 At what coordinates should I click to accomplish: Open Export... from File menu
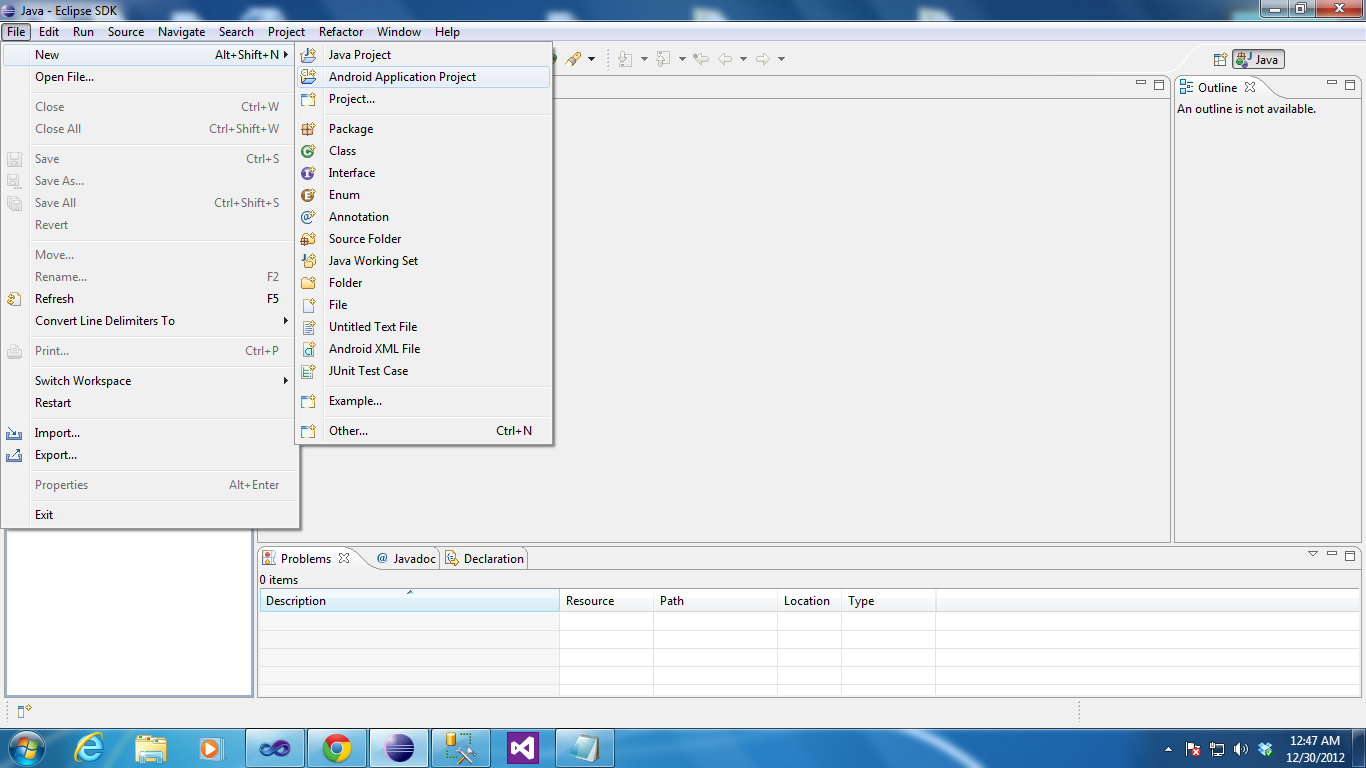click(150, 455)
